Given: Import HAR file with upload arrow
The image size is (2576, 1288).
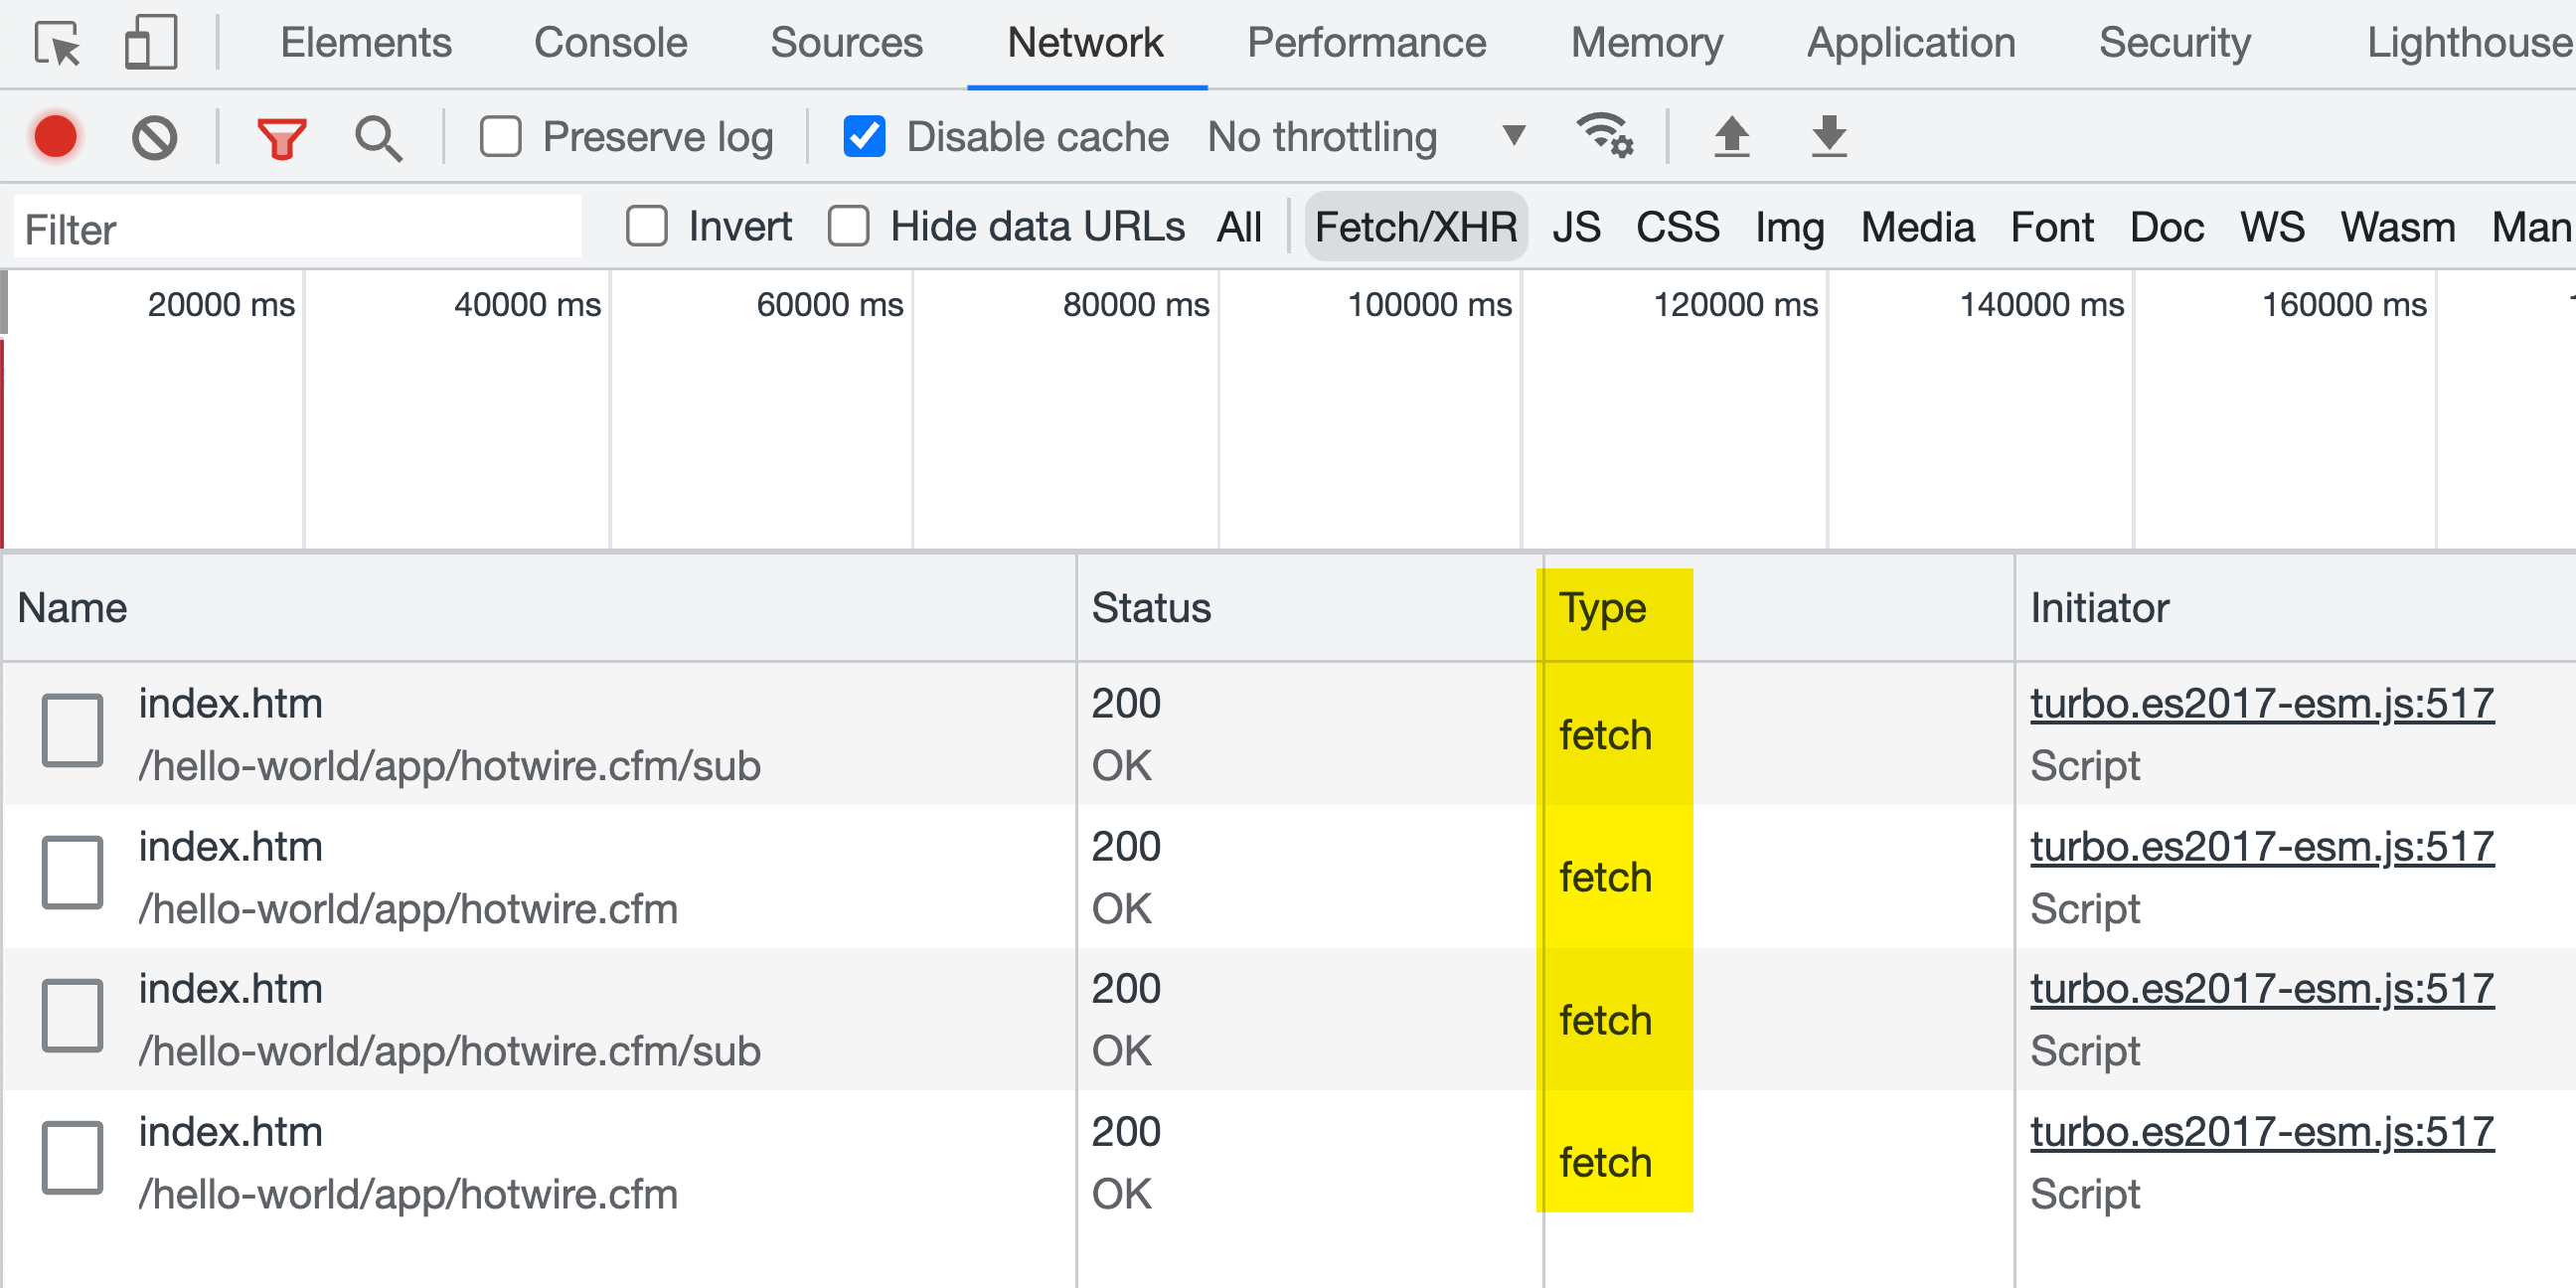Looking at the screenshot, I should pos(1731,136).
